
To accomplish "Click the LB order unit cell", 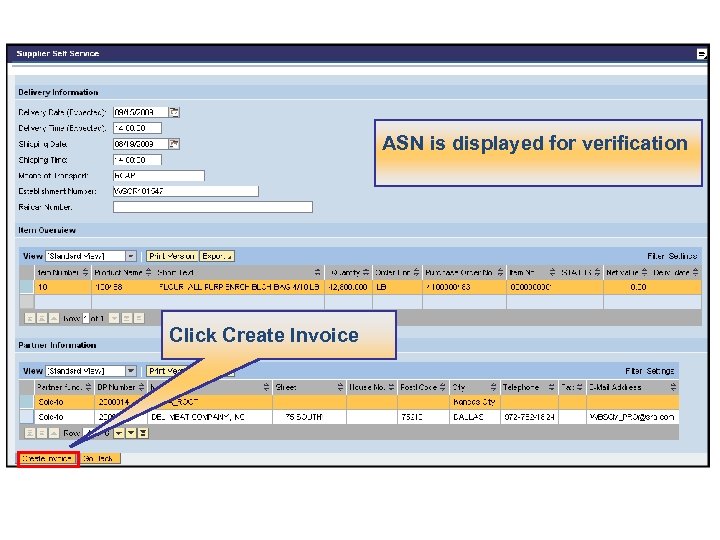I will 397,287.
